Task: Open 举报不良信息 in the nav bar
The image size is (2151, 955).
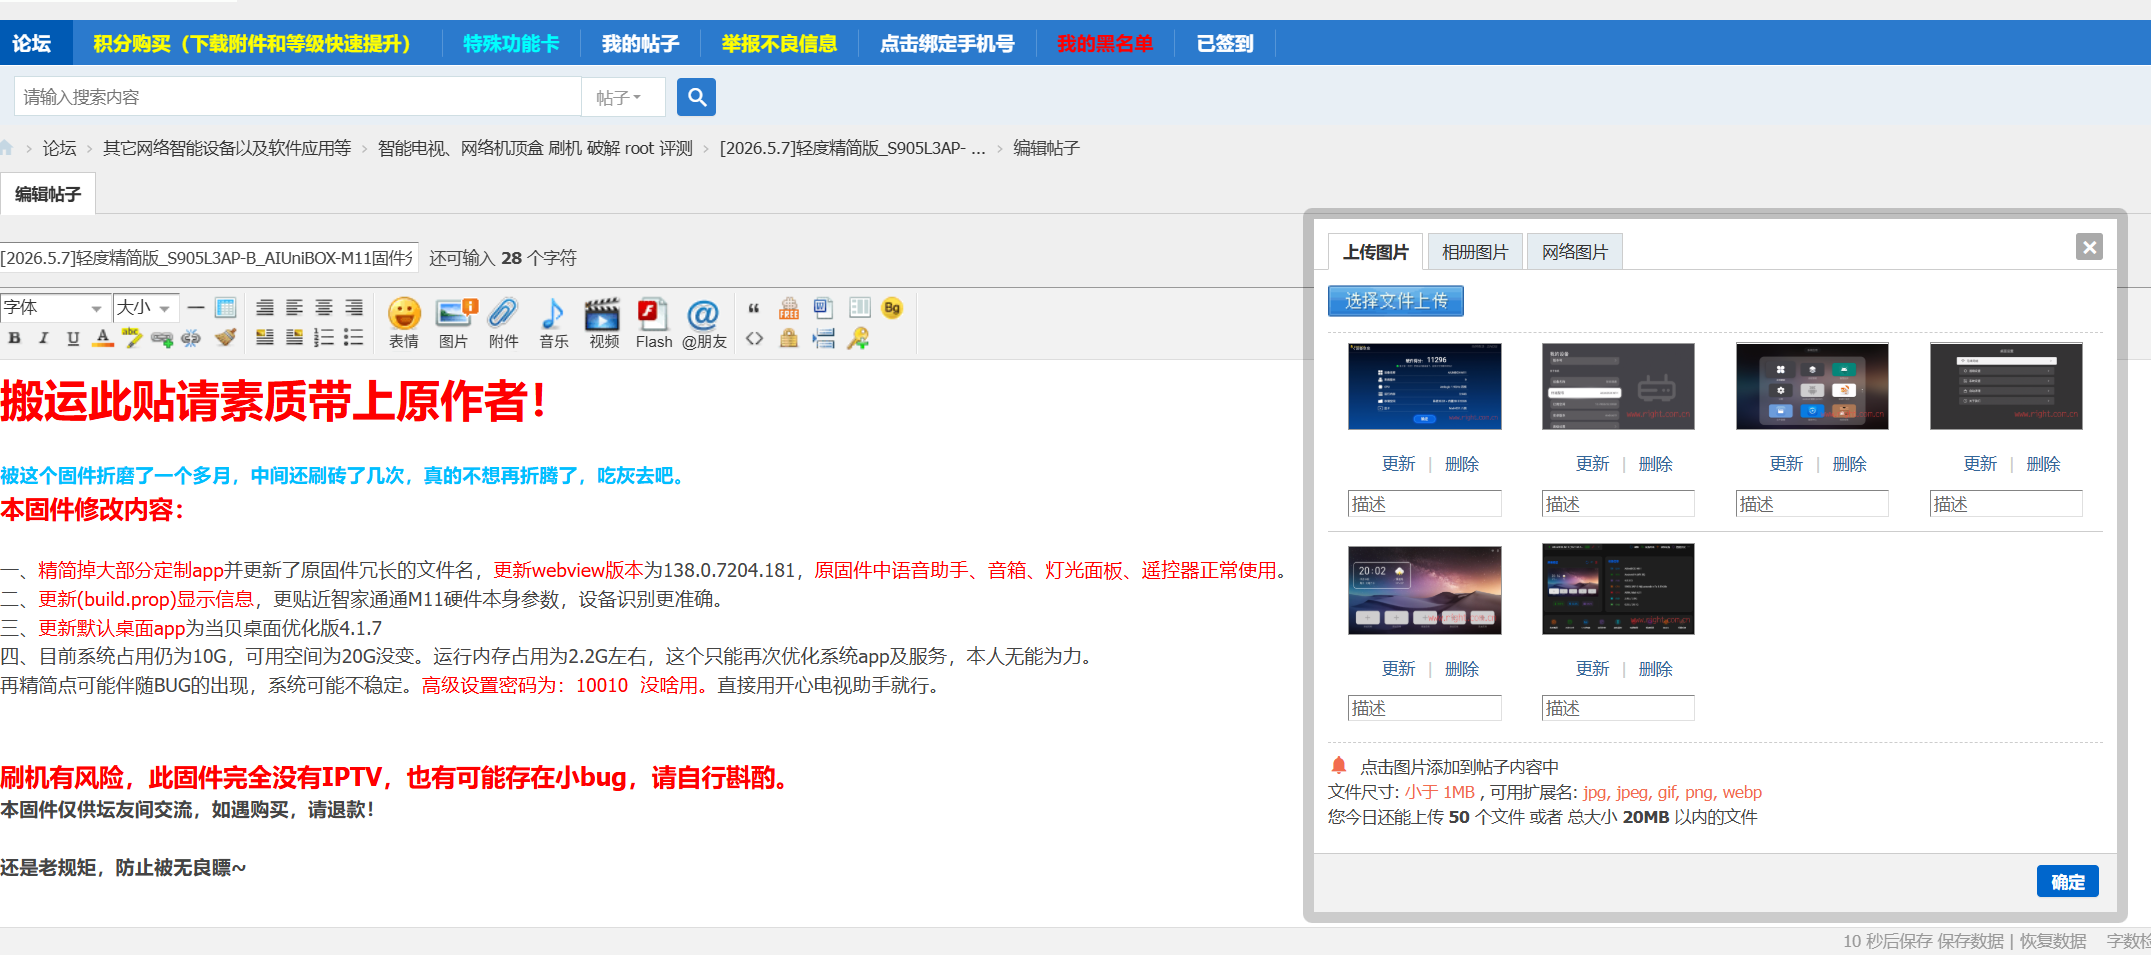Action: pyautogui.click(x=779, y=43)
